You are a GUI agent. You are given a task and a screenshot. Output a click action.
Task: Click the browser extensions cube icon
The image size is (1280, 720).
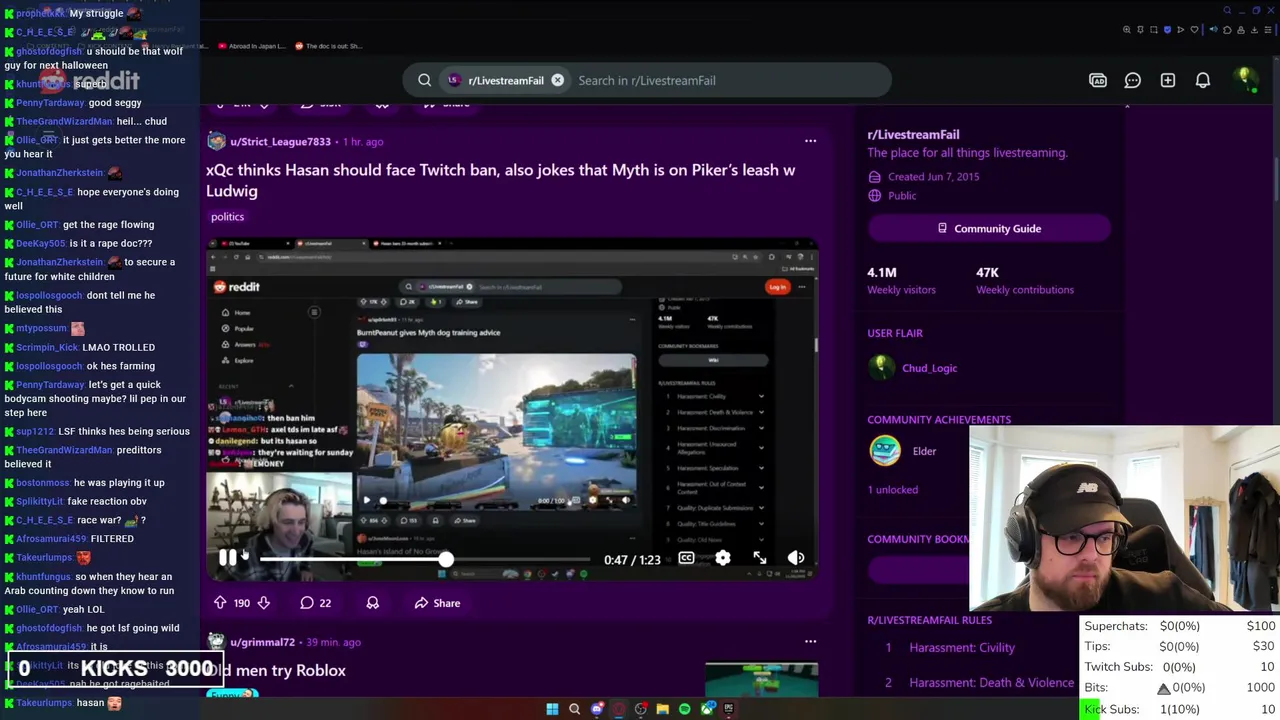(1227, 30)
